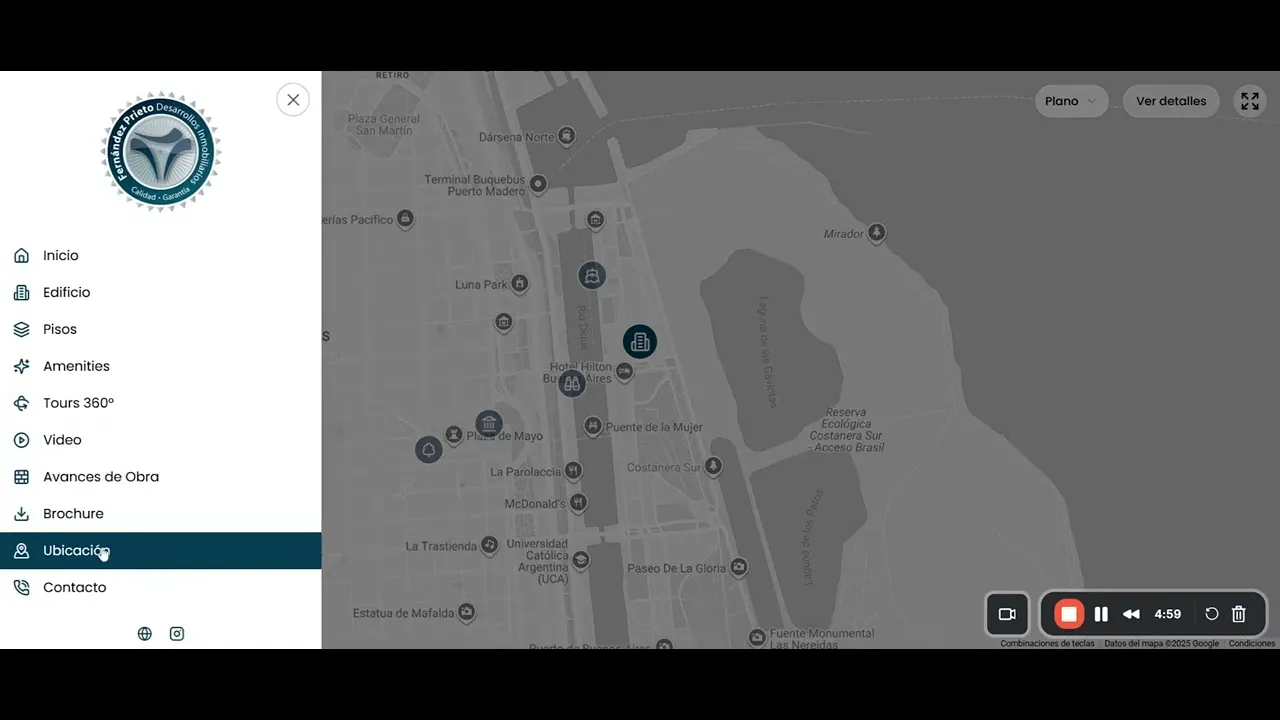Go to Pisos section

pyautogui.click(x=160, y=330)
